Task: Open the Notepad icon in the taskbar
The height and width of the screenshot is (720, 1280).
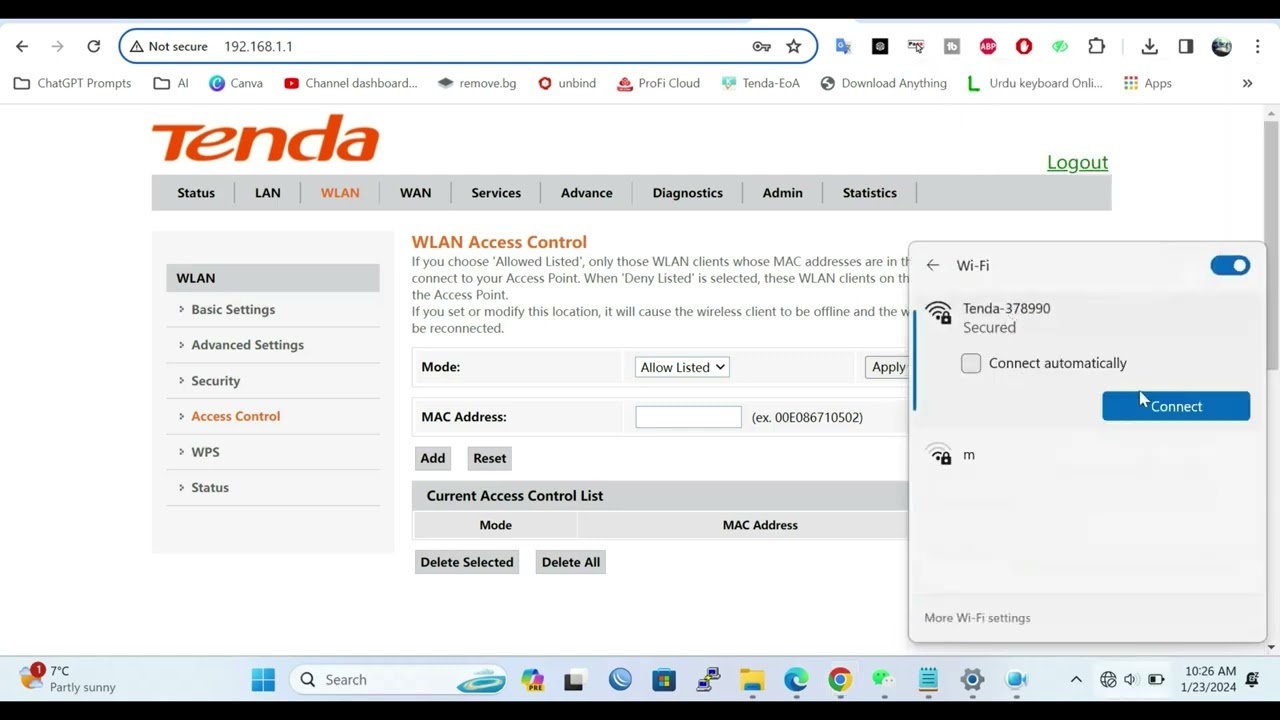Action: (x=928, y=680)
